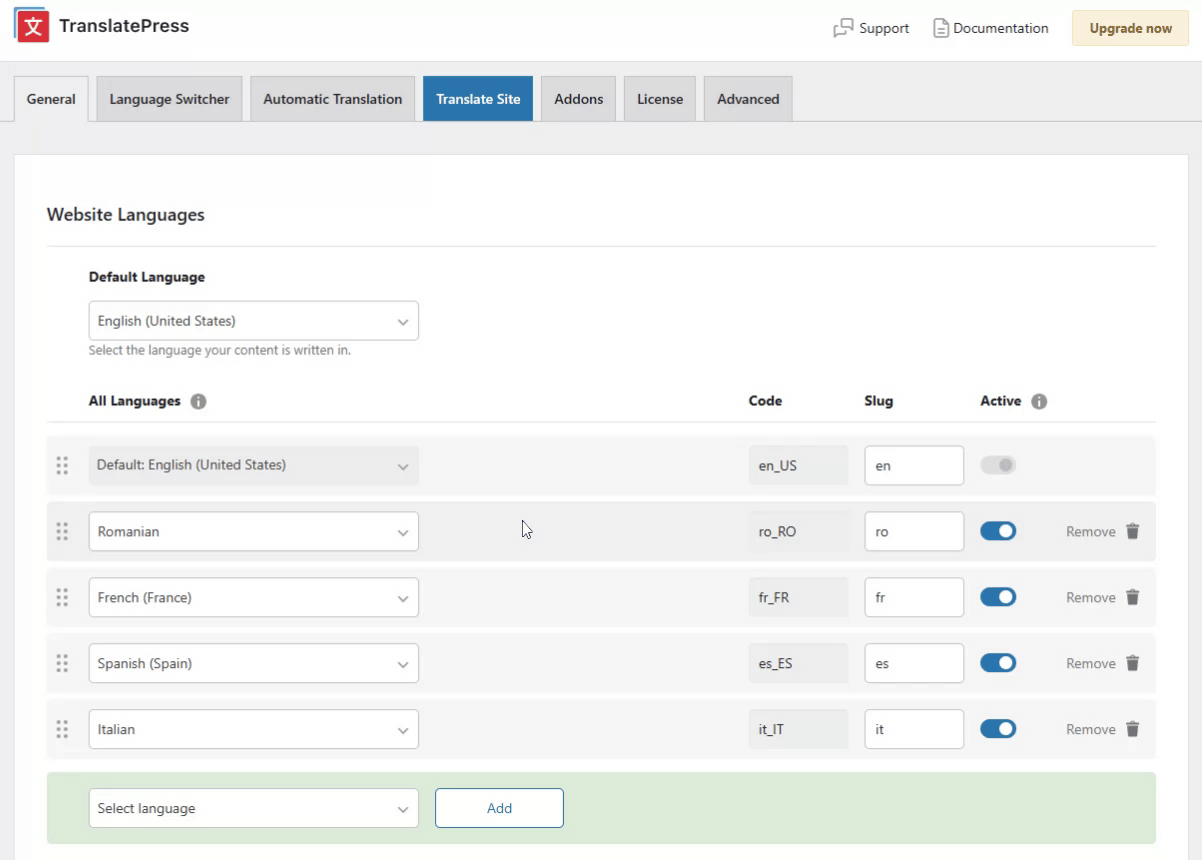
Task: Click the Romanian slug input field
Action: [x=913, y=532]
